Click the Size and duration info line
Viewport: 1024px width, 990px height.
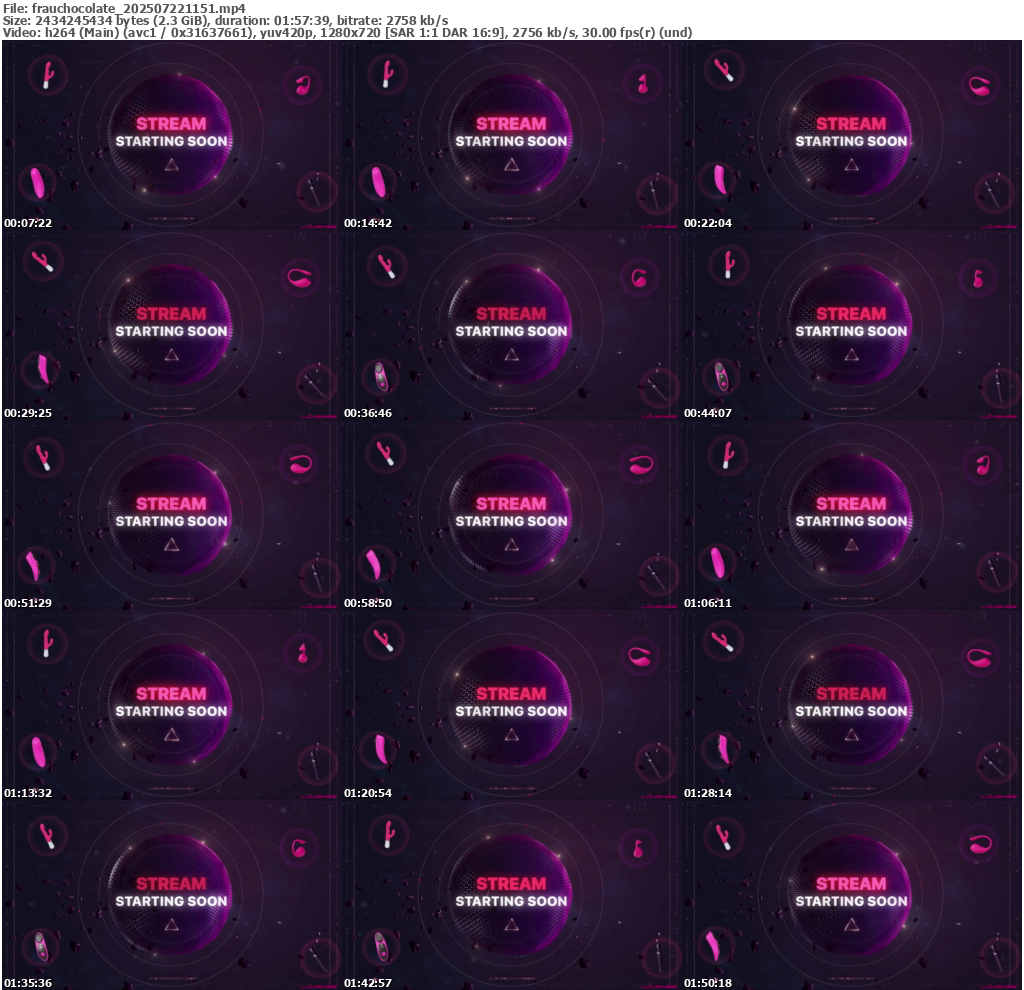click(225, 20)
